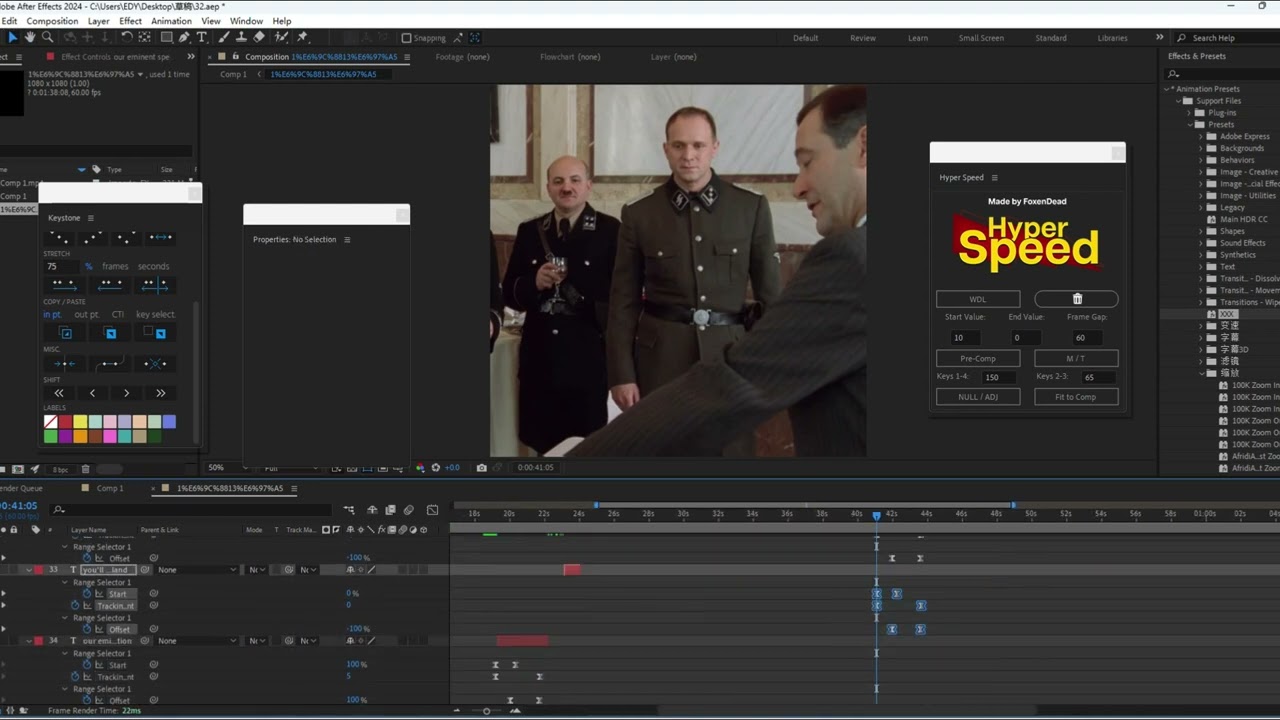The height and width of the screenshot is (720, 1280).
Task: Select the Selection arrow tool
Action: (12, 37)
